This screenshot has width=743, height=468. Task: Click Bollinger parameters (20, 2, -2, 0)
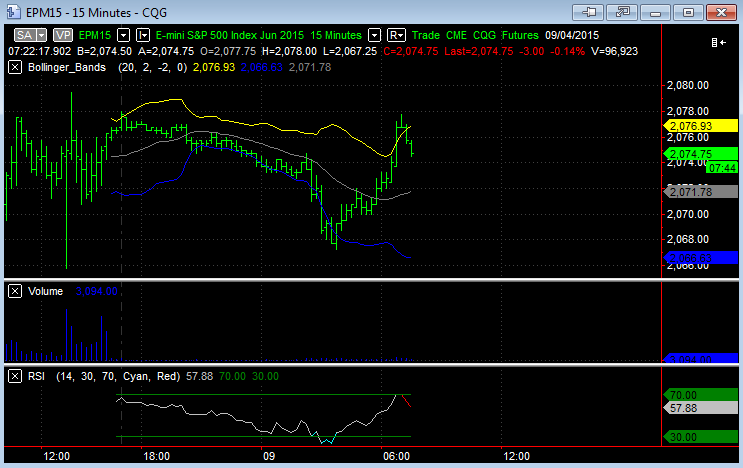point(152,67)
